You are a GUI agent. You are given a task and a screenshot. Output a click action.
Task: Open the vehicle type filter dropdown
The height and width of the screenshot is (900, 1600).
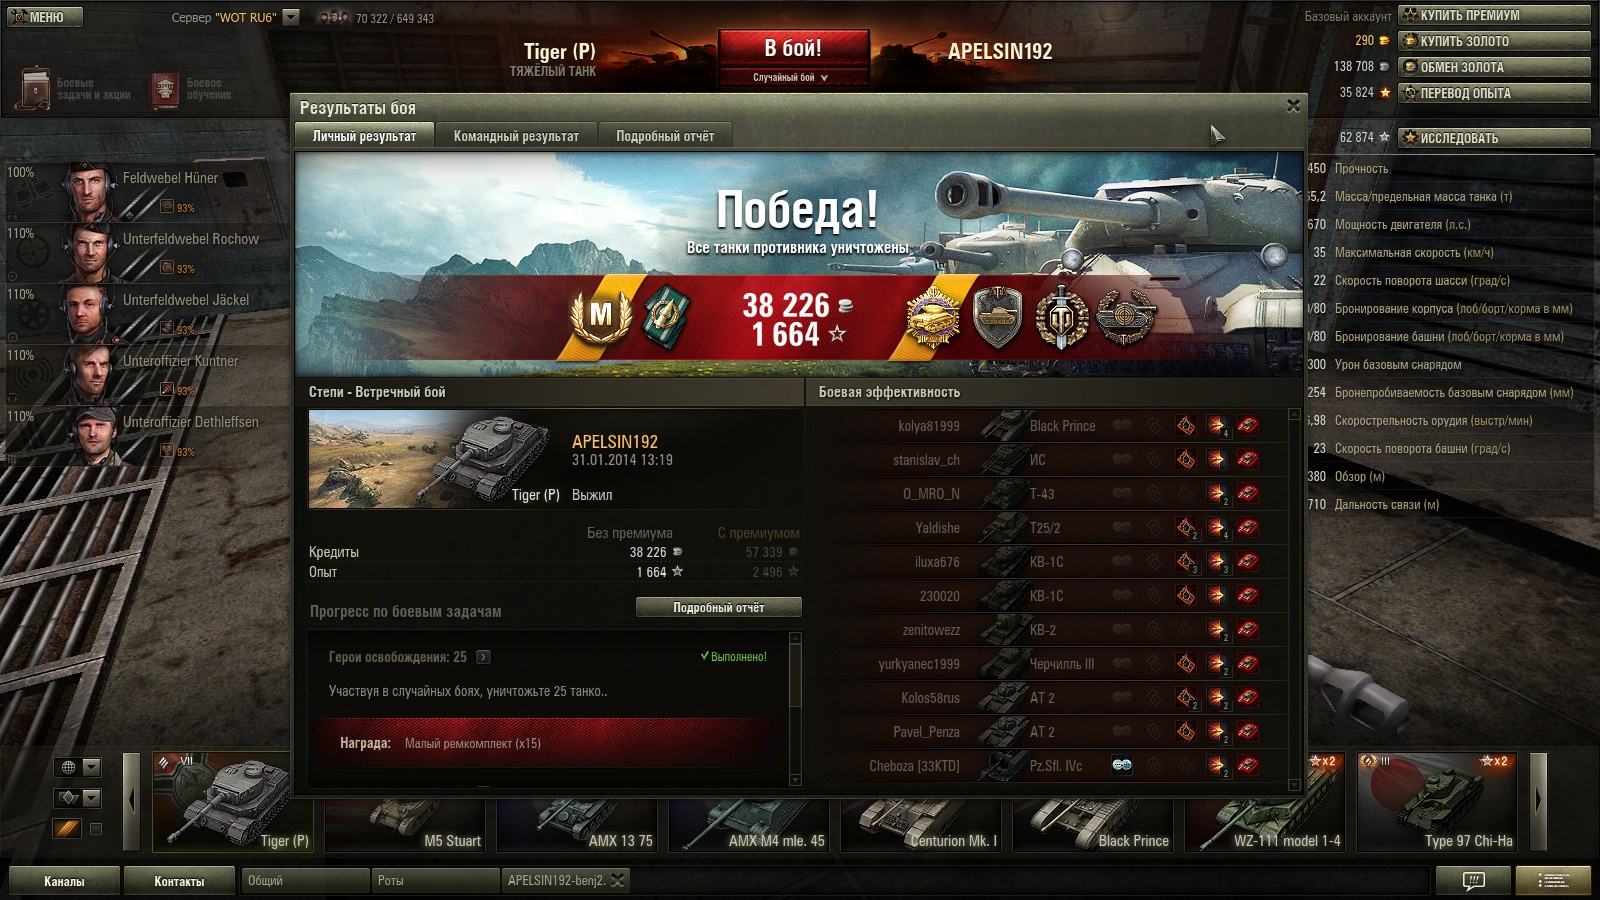tap(77, 797)
